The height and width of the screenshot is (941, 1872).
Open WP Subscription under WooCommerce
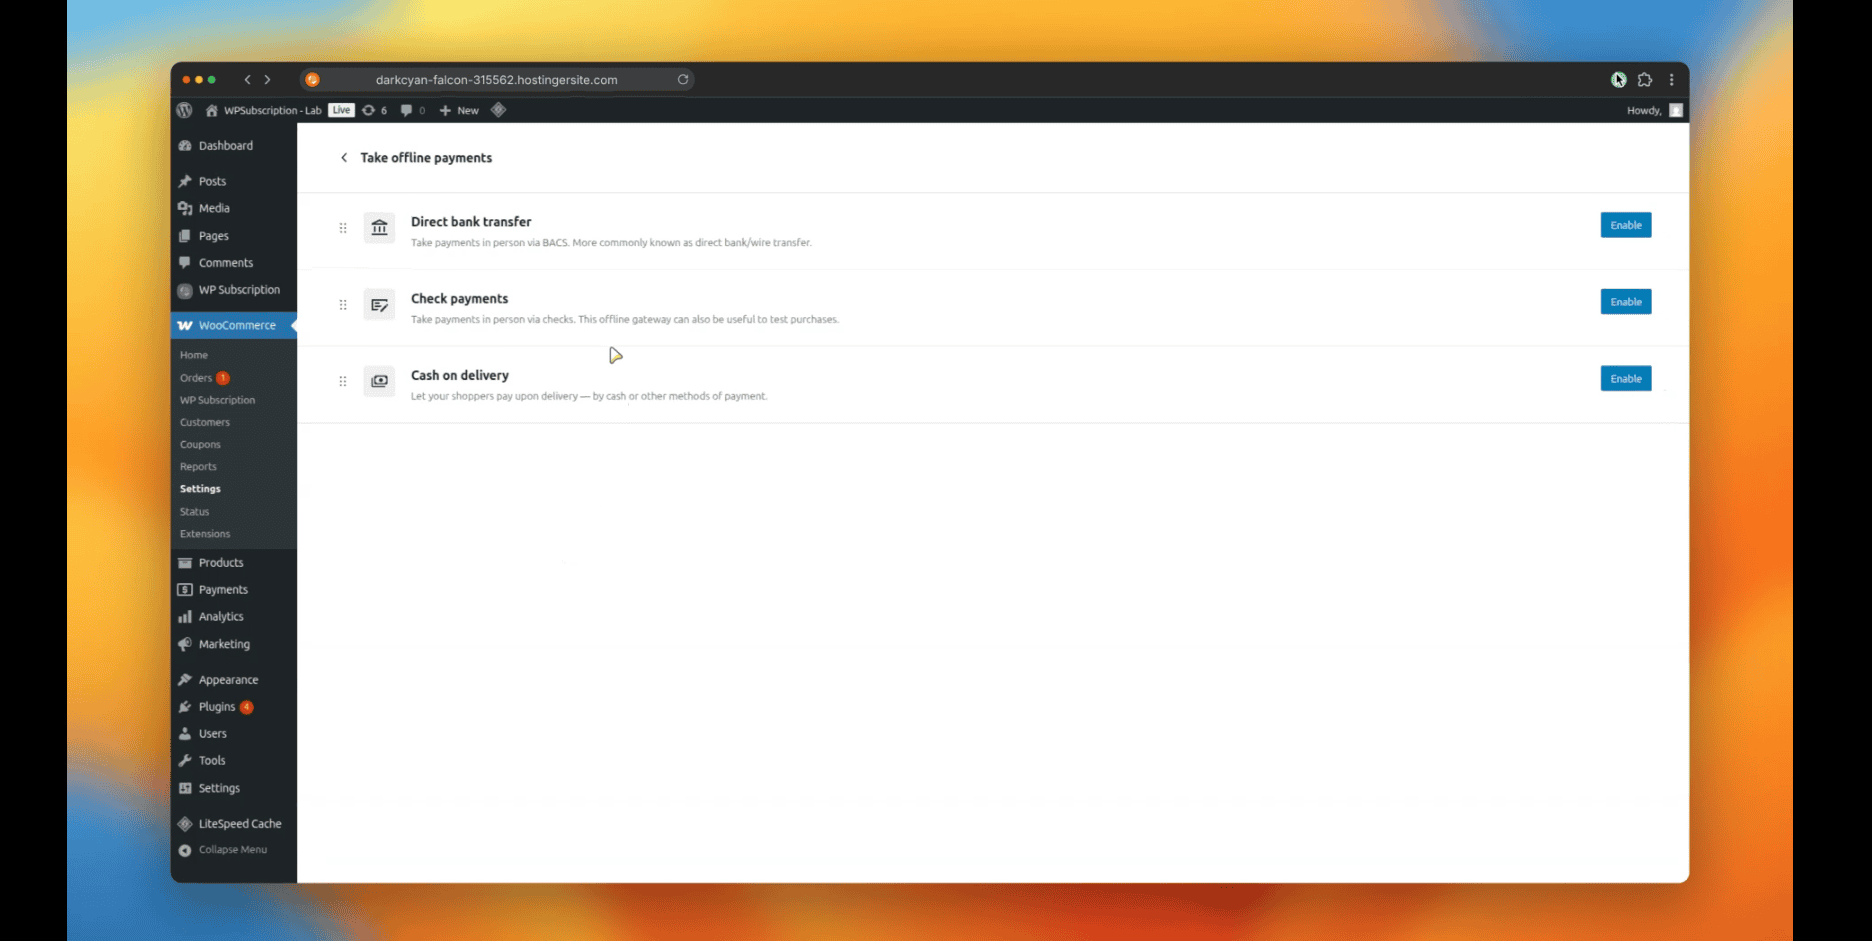pos(217,400)
